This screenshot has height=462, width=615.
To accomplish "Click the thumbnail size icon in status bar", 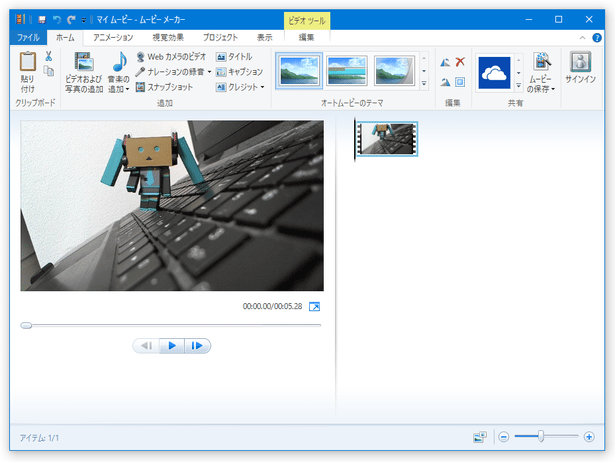I will coord(480,437).
